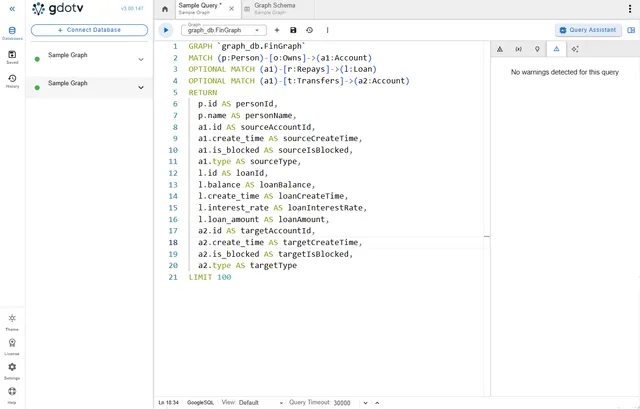Toggle the Query Assistant panel

click(588, 30)
